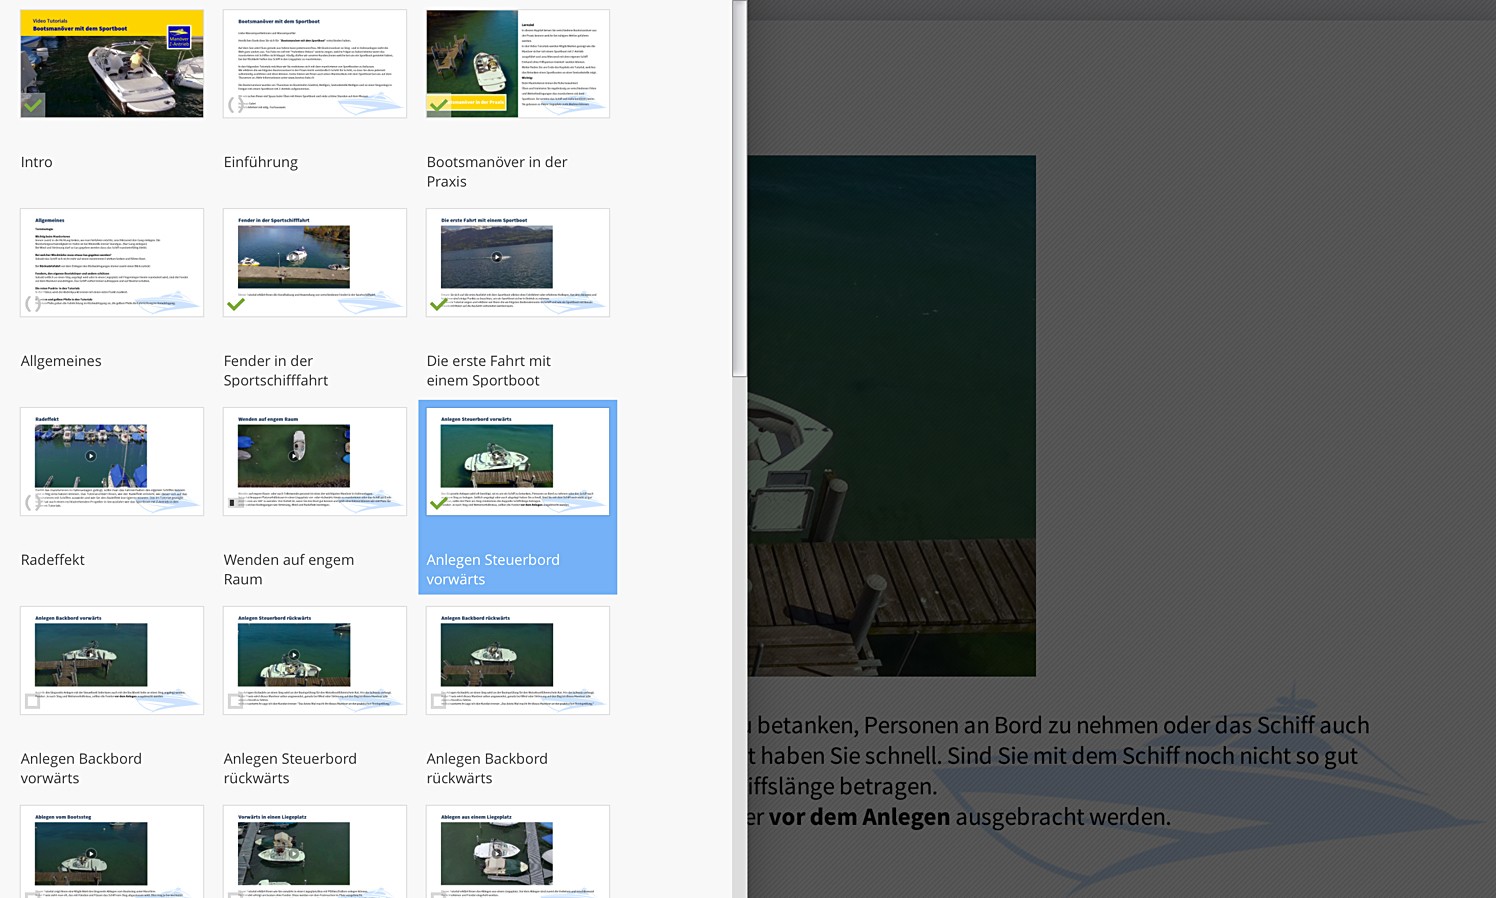Select the highlighted Anlegen Steuerbord vorwärts thumbnail
This screenshot has height=898, width=1496.
click(518, 462)
